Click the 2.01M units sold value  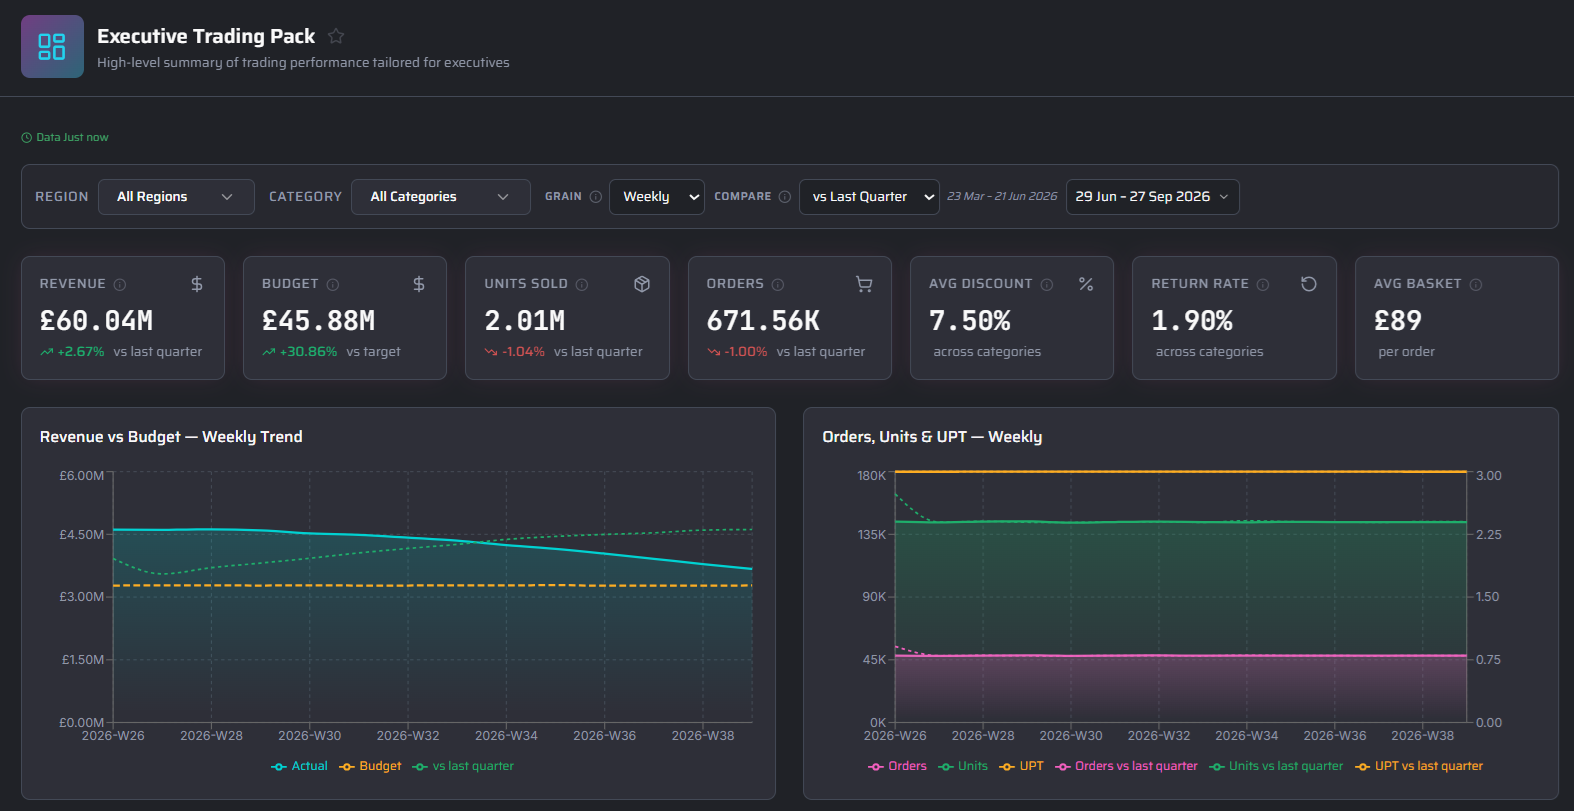pos(525,321)
